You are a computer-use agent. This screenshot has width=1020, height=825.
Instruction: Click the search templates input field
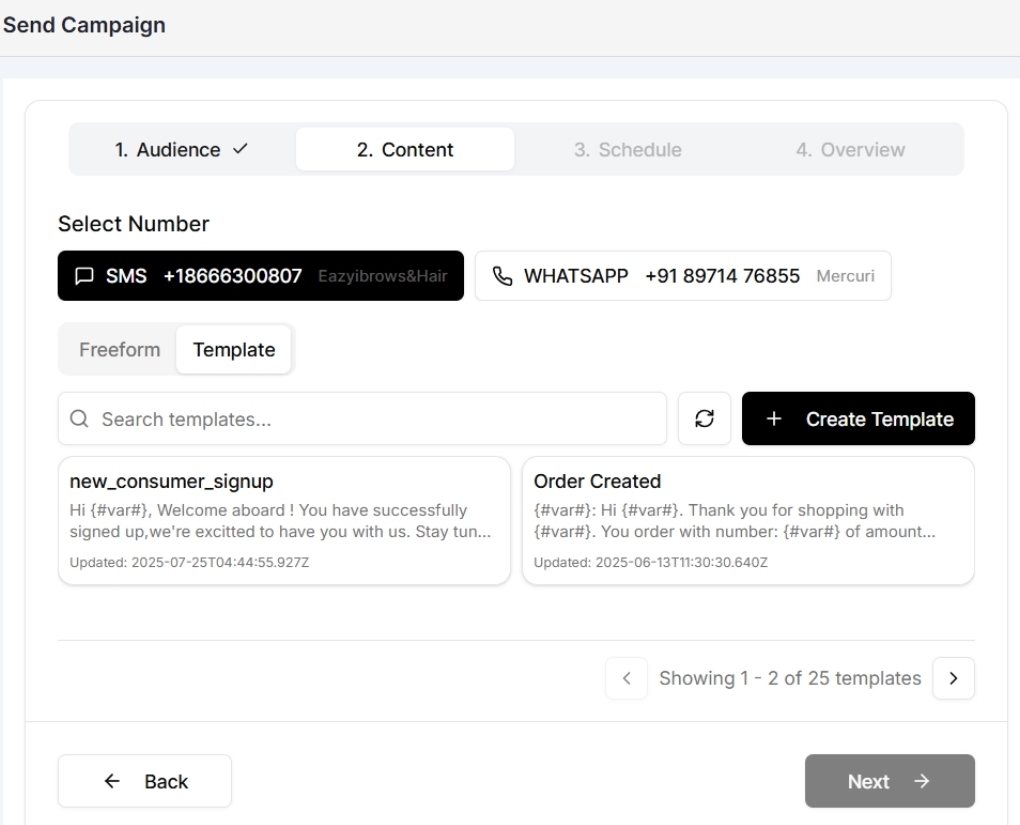pos(360,418)
